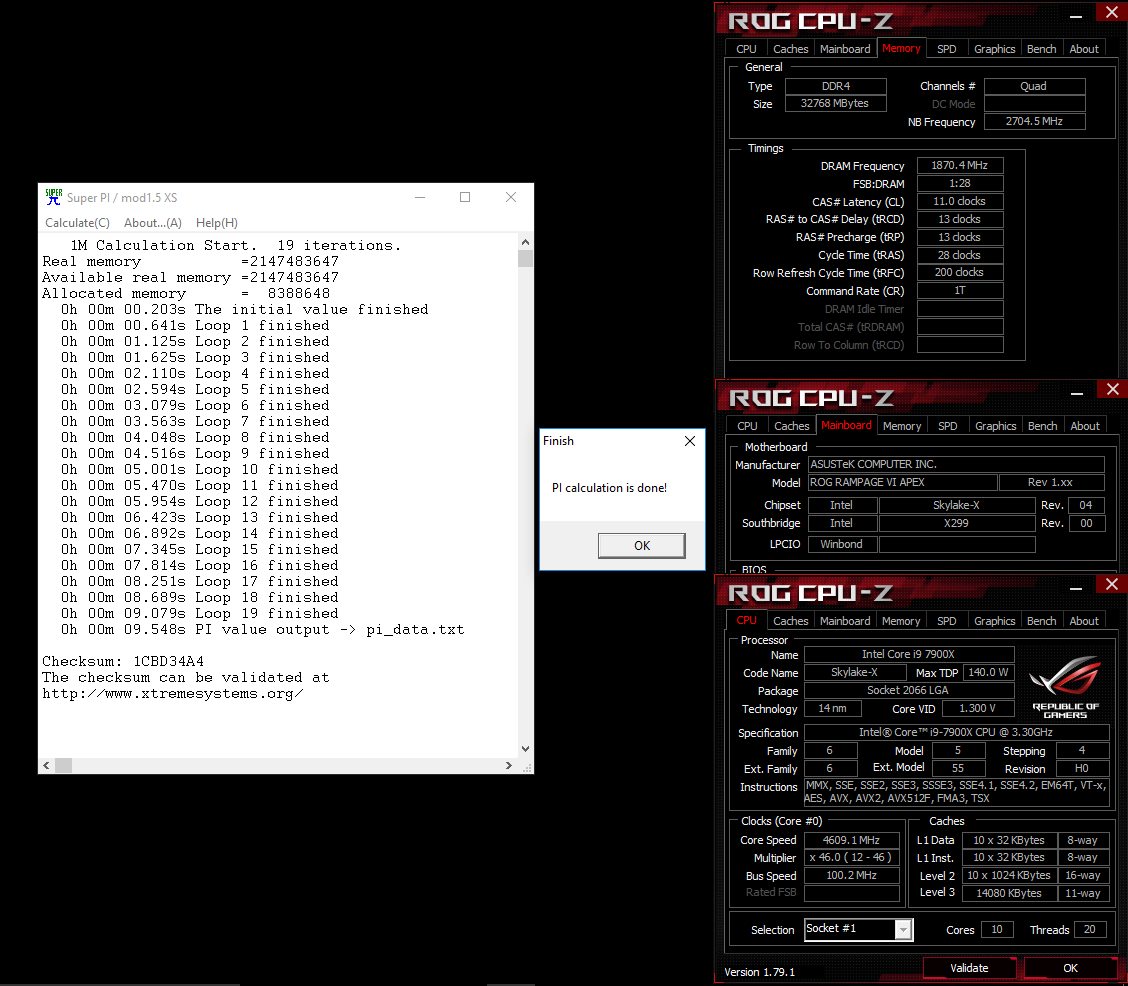Click Super PI horizontal scrollbar right arrow
Viewport: 1128px width, 986px height.
(x=509, y=765)
